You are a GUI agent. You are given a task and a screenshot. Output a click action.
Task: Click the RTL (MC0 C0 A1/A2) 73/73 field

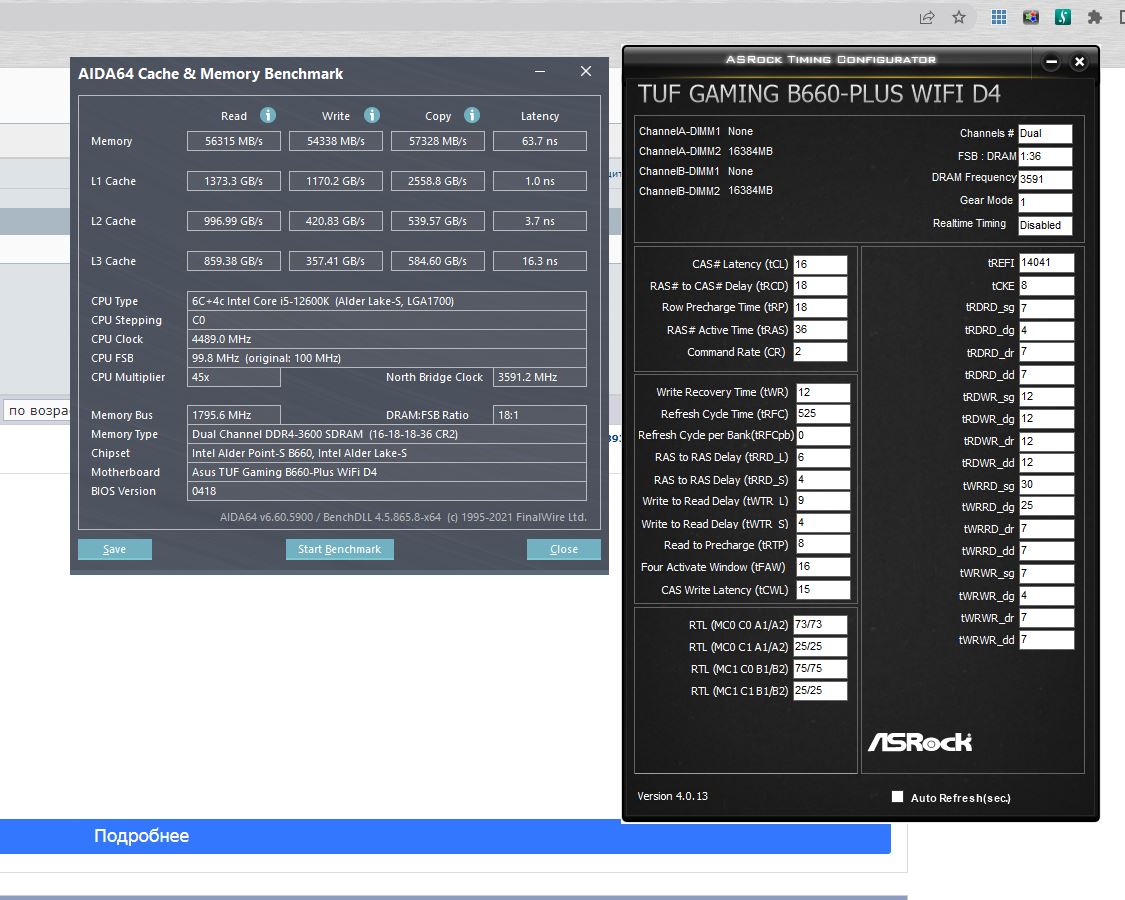(820, 624)
